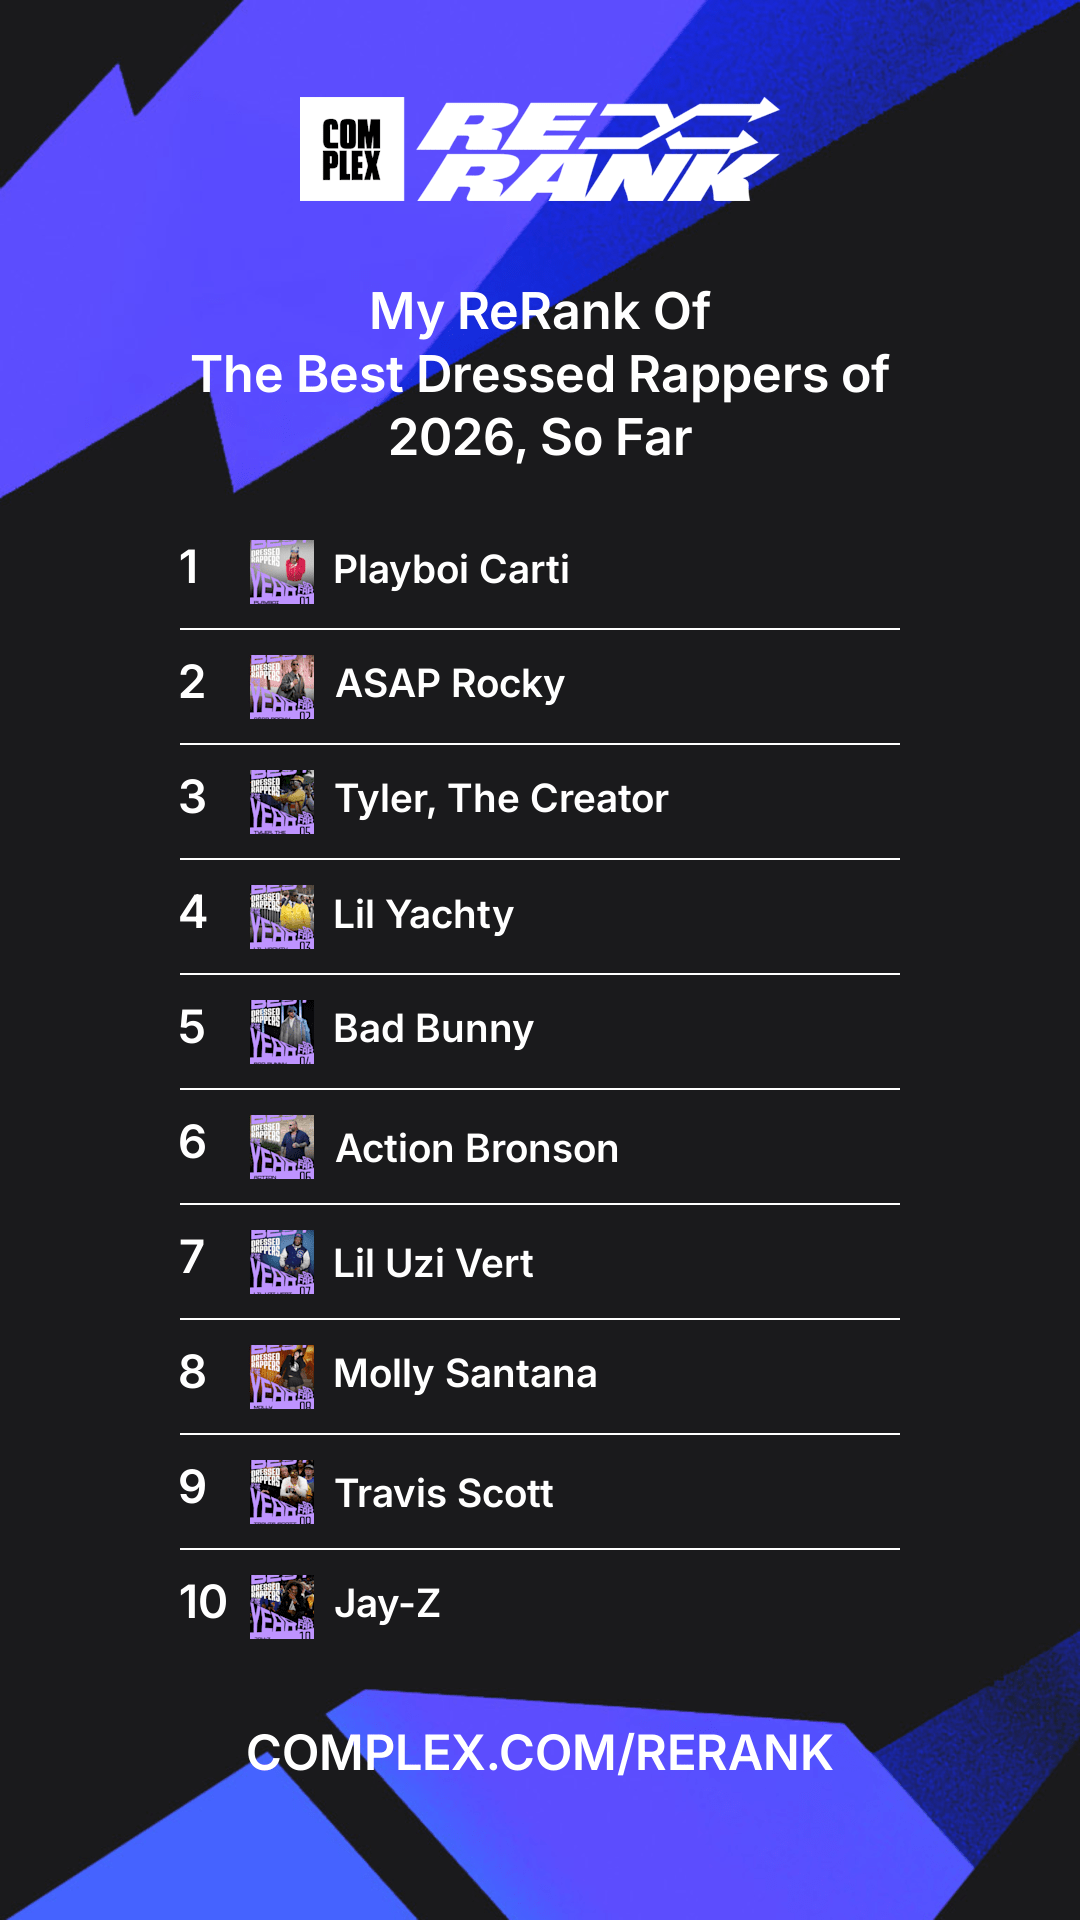Visit the COMPLEX.COM/RERANK link
The image size is (1080, 1920).
pyautogui.click(x=540, y=1753)
